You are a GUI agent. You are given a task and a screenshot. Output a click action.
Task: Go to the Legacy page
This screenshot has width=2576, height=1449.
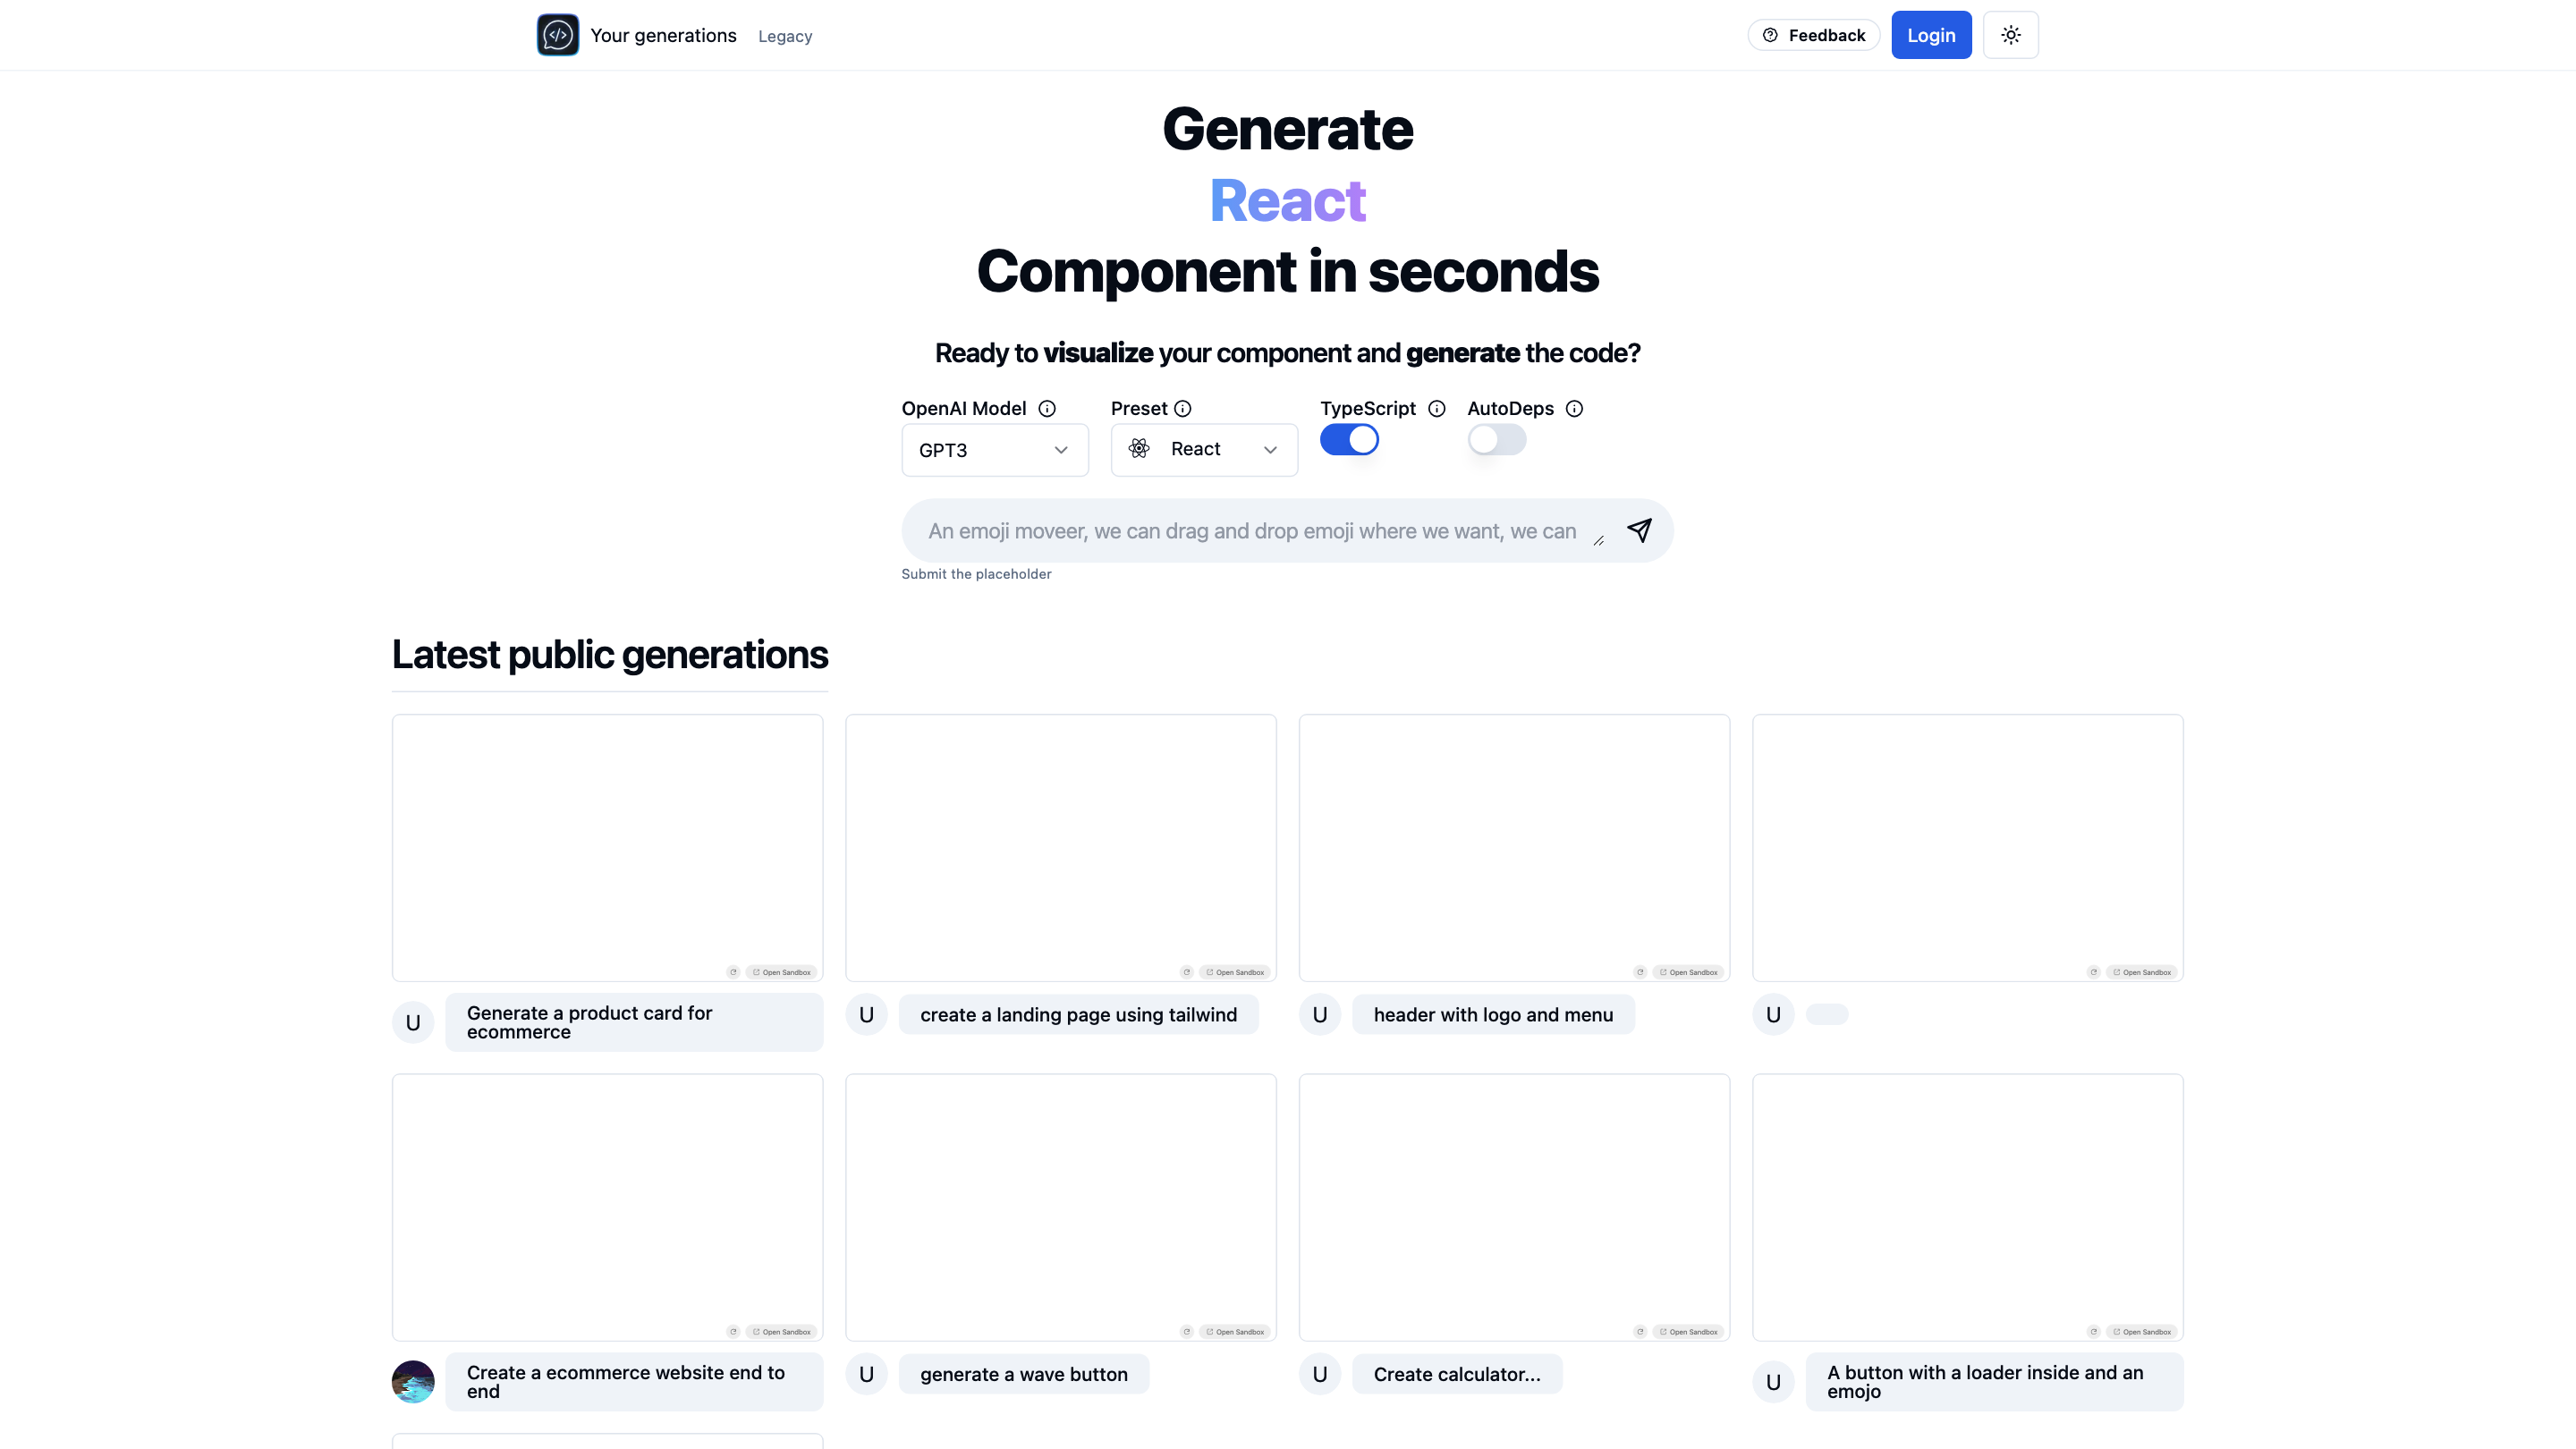(x=785, y=36)
